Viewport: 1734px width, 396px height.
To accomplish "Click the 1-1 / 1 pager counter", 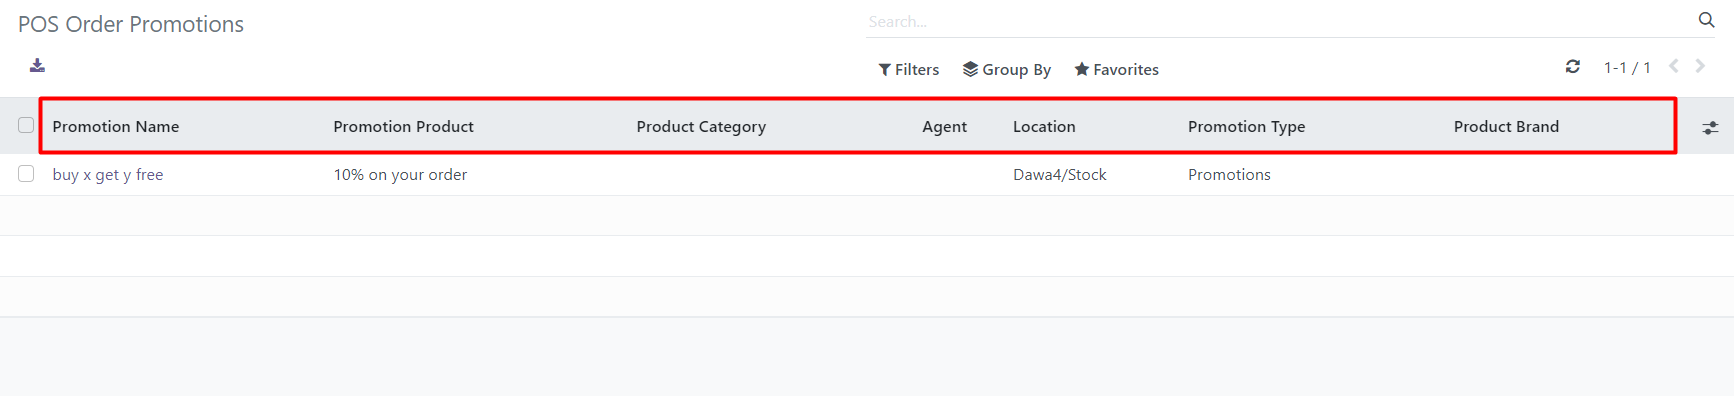I will tap(1627, 67).
